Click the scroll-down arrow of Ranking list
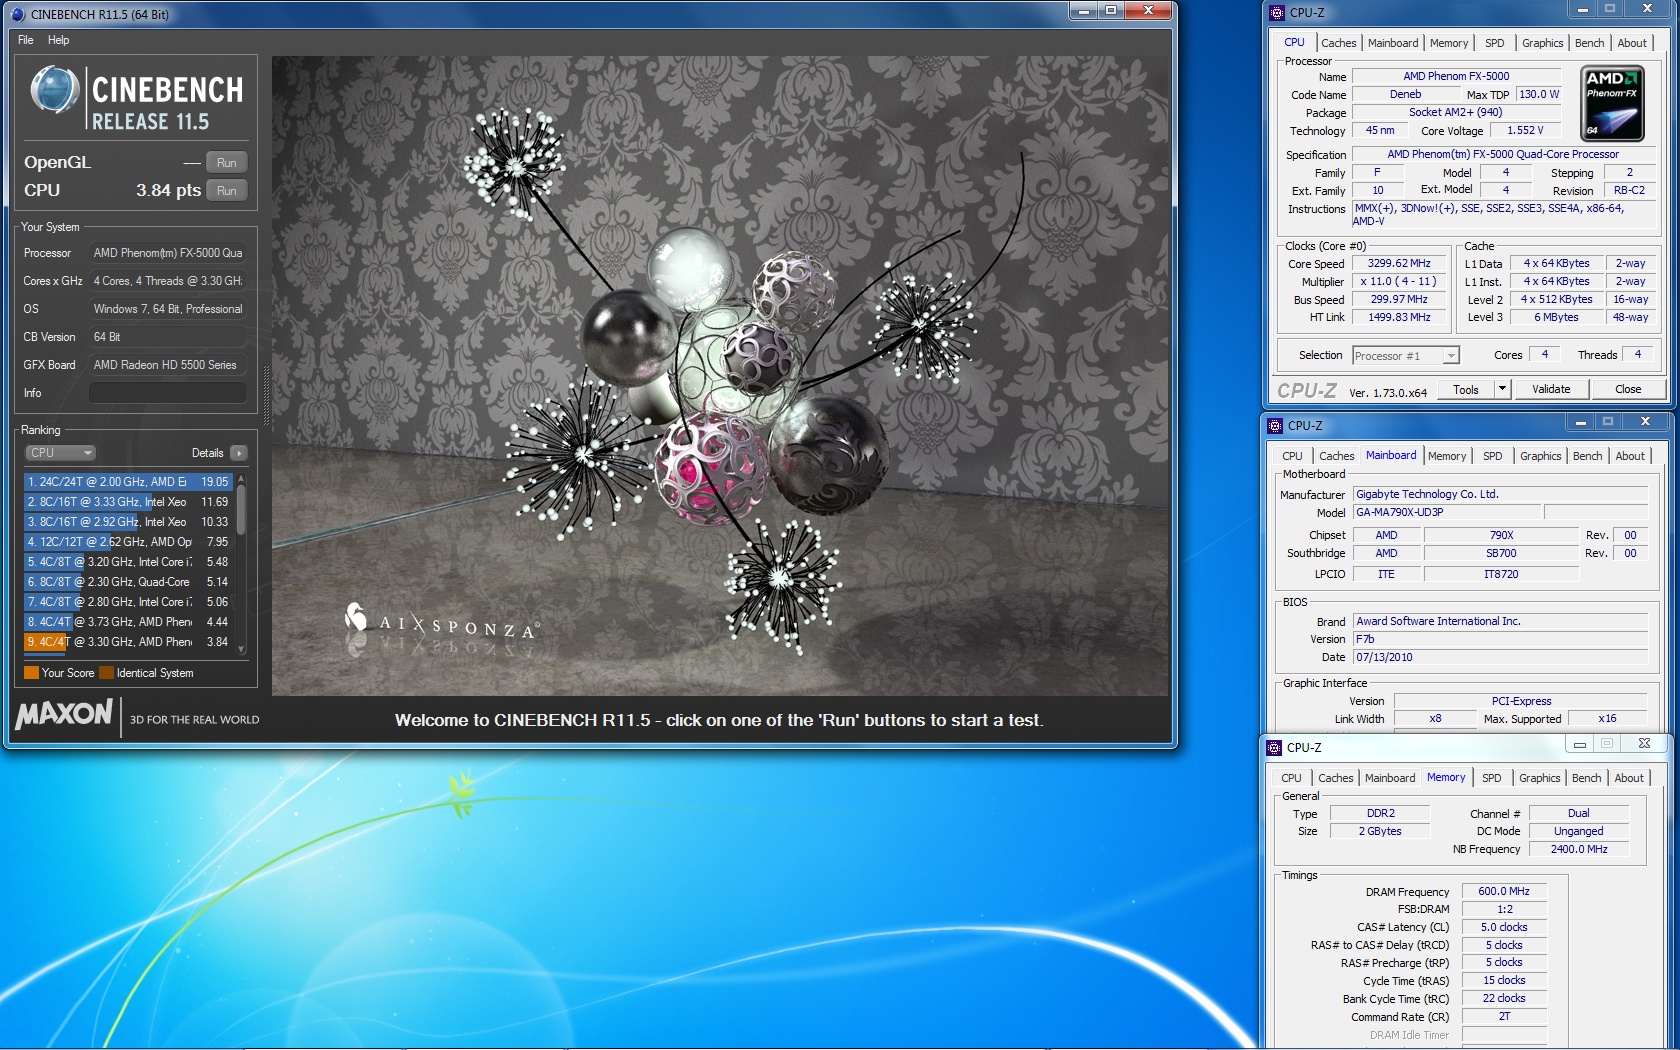 tap(241, 649)
